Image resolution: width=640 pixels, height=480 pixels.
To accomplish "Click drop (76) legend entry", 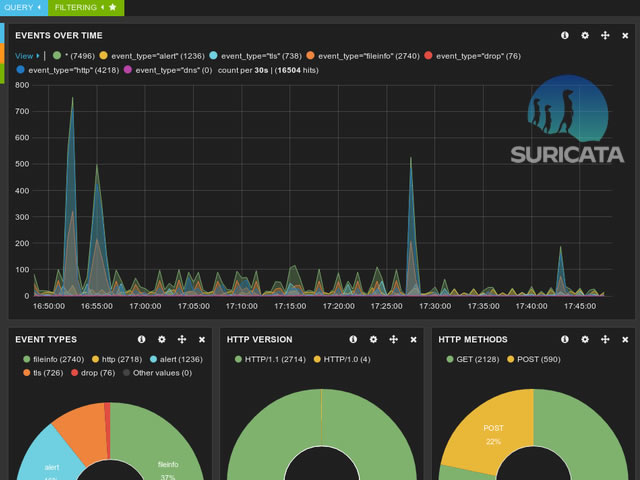I will click(x=93, y=373).
